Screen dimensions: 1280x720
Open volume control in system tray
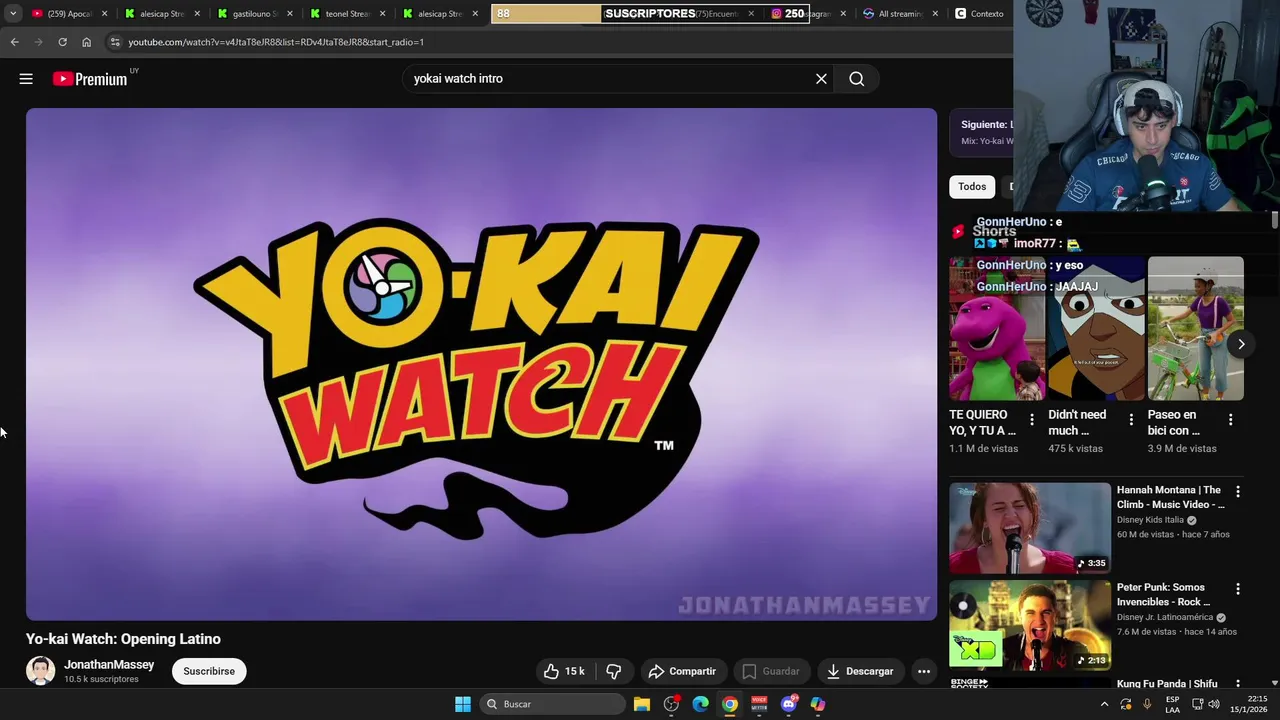1214,704
